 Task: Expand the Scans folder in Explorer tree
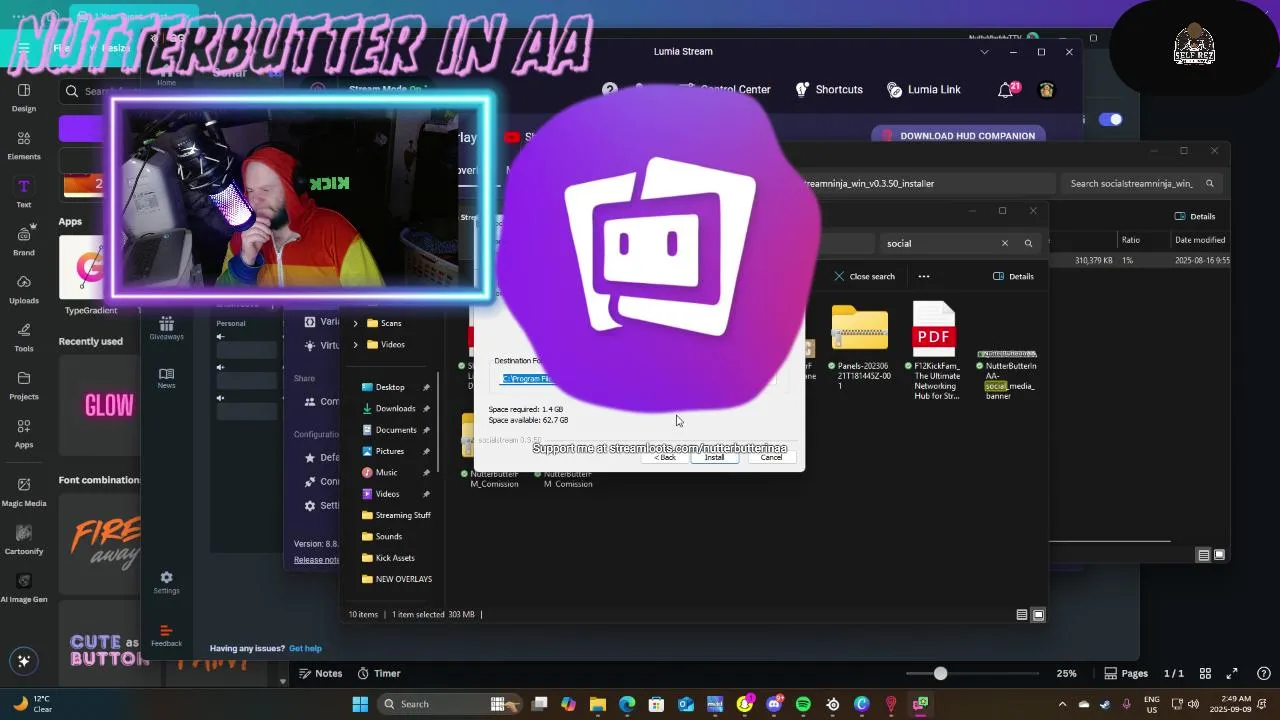356,323
